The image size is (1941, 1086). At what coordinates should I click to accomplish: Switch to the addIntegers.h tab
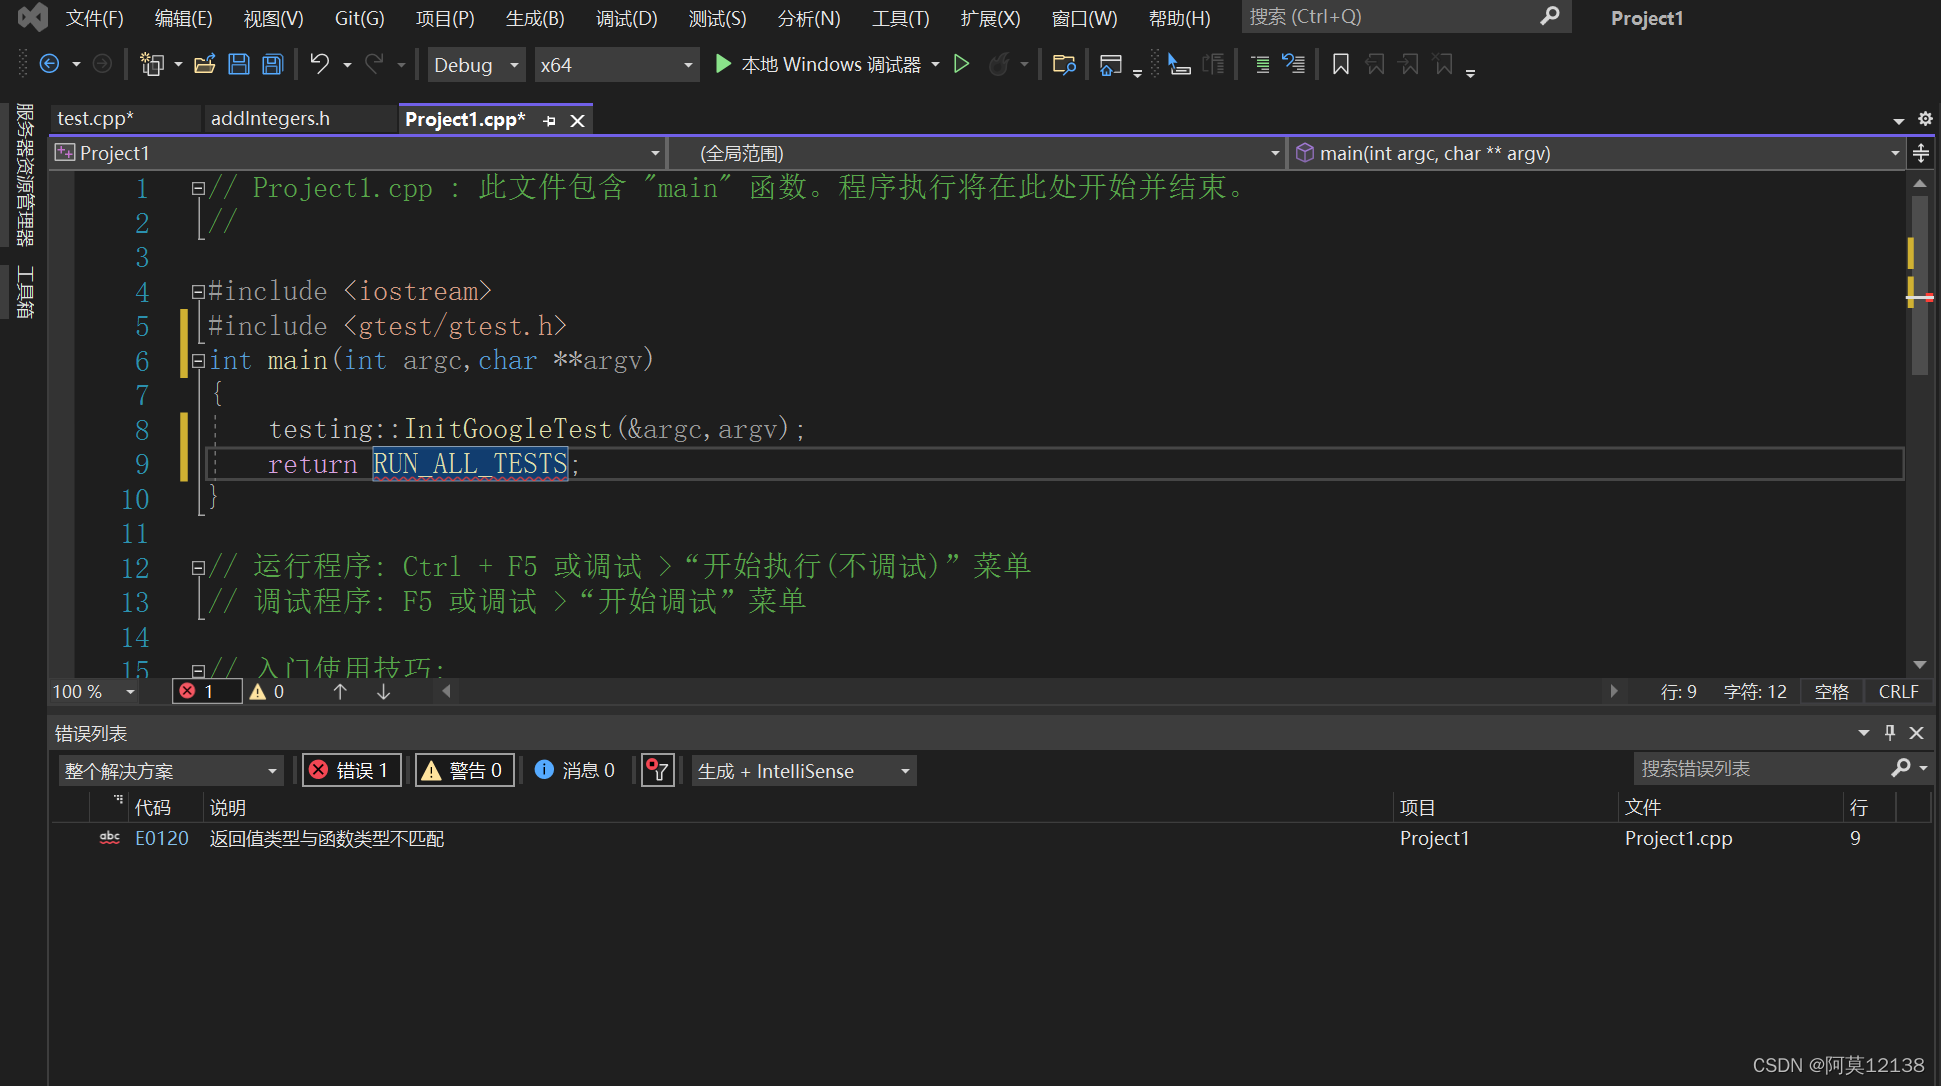270,119
